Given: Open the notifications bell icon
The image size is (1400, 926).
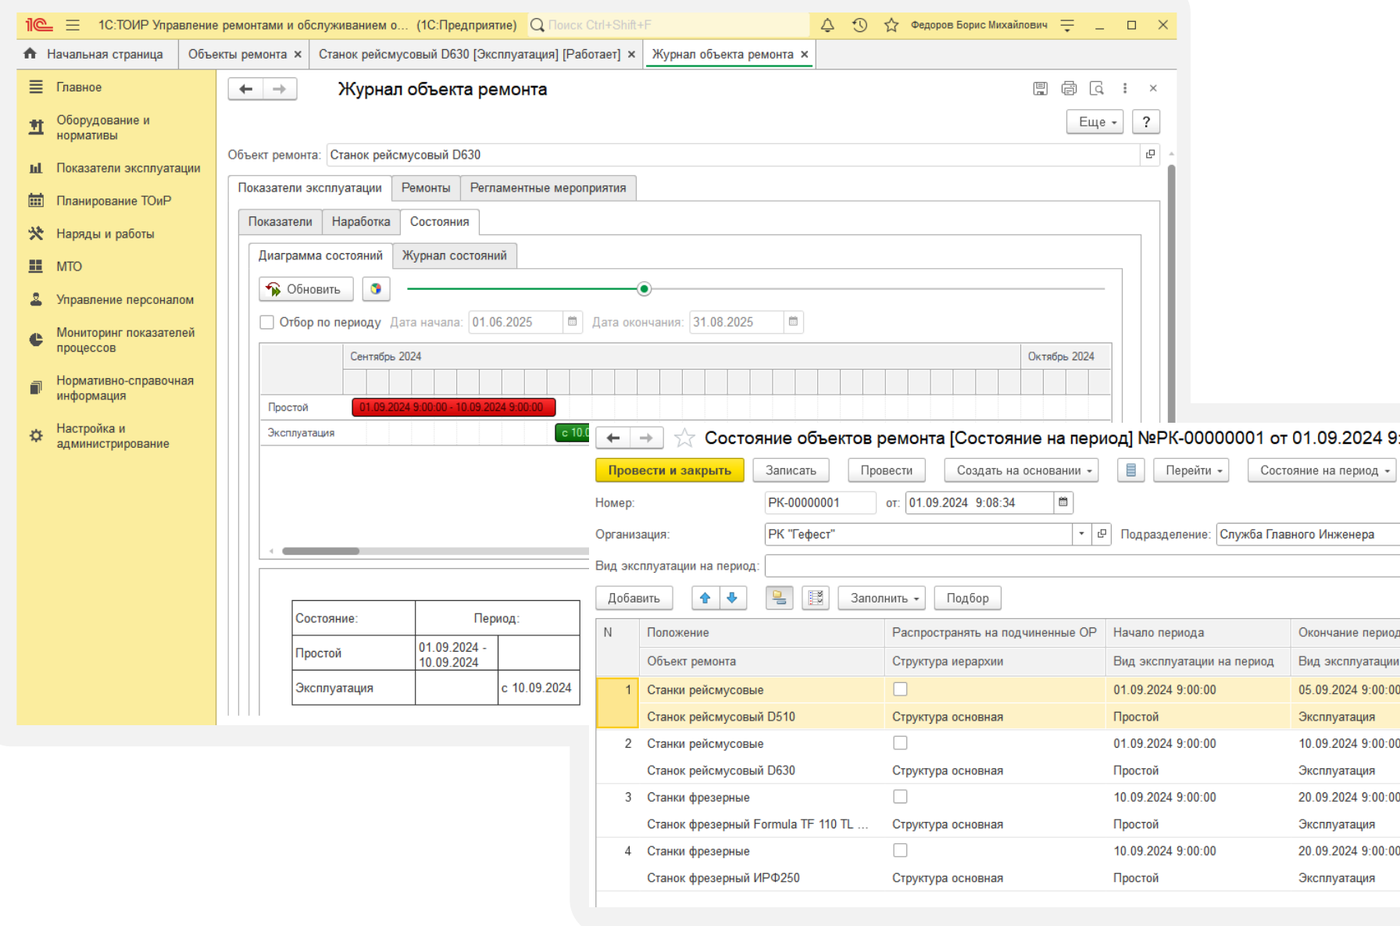Looking at the screenshot, I should tap(827, 25).
